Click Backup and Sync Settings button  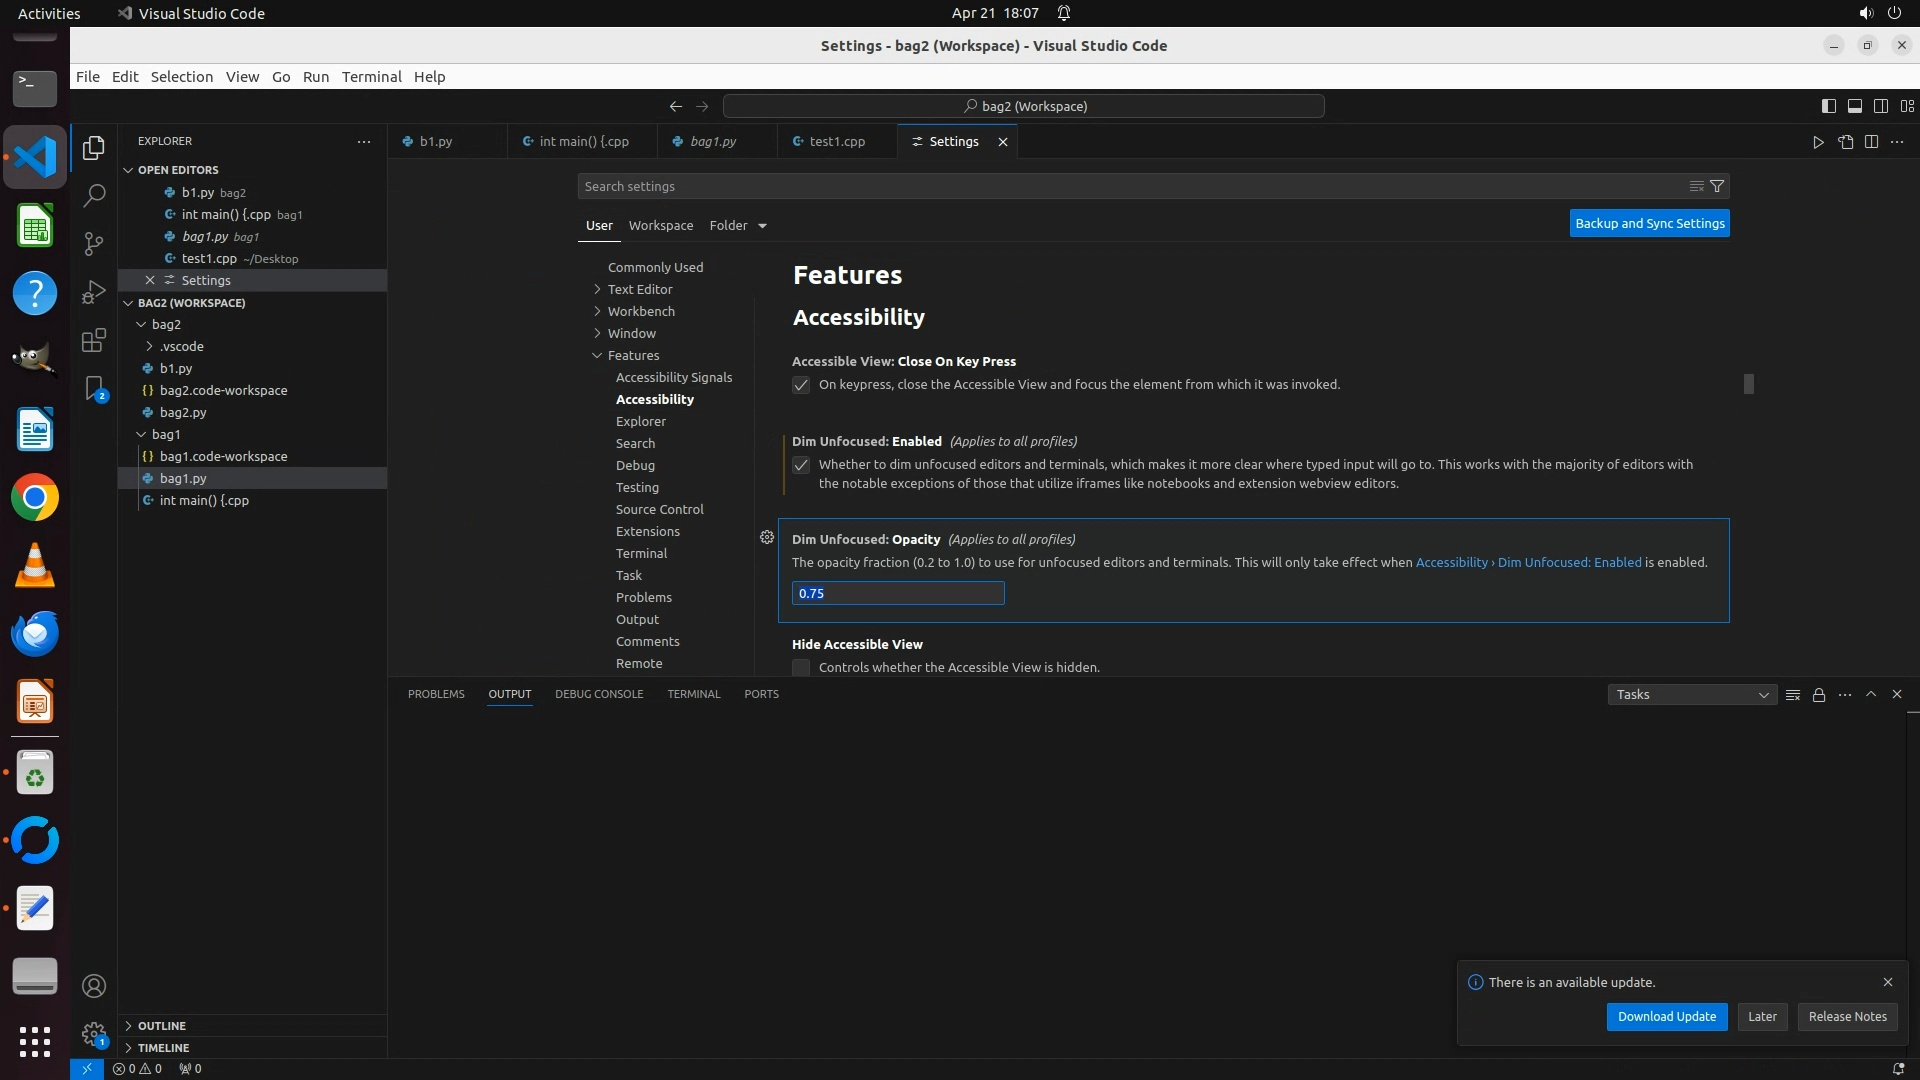point(1649,224)
